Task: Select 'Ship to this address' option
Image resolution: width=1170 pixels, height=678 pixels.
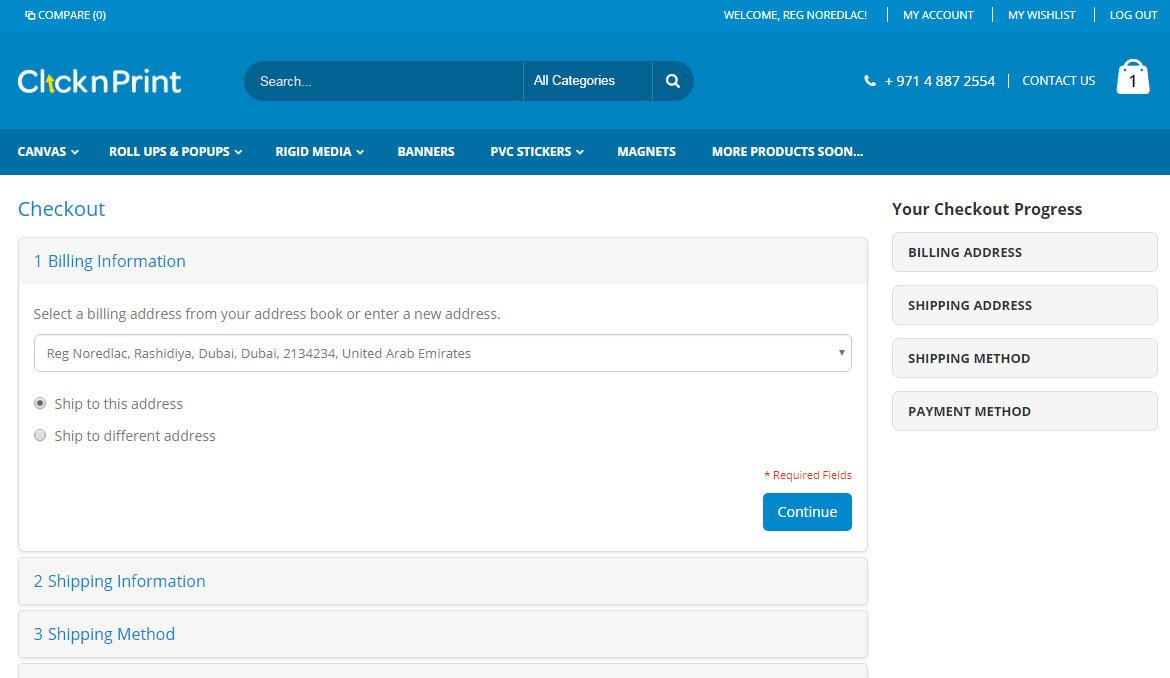Action: (x=40, y=404)
